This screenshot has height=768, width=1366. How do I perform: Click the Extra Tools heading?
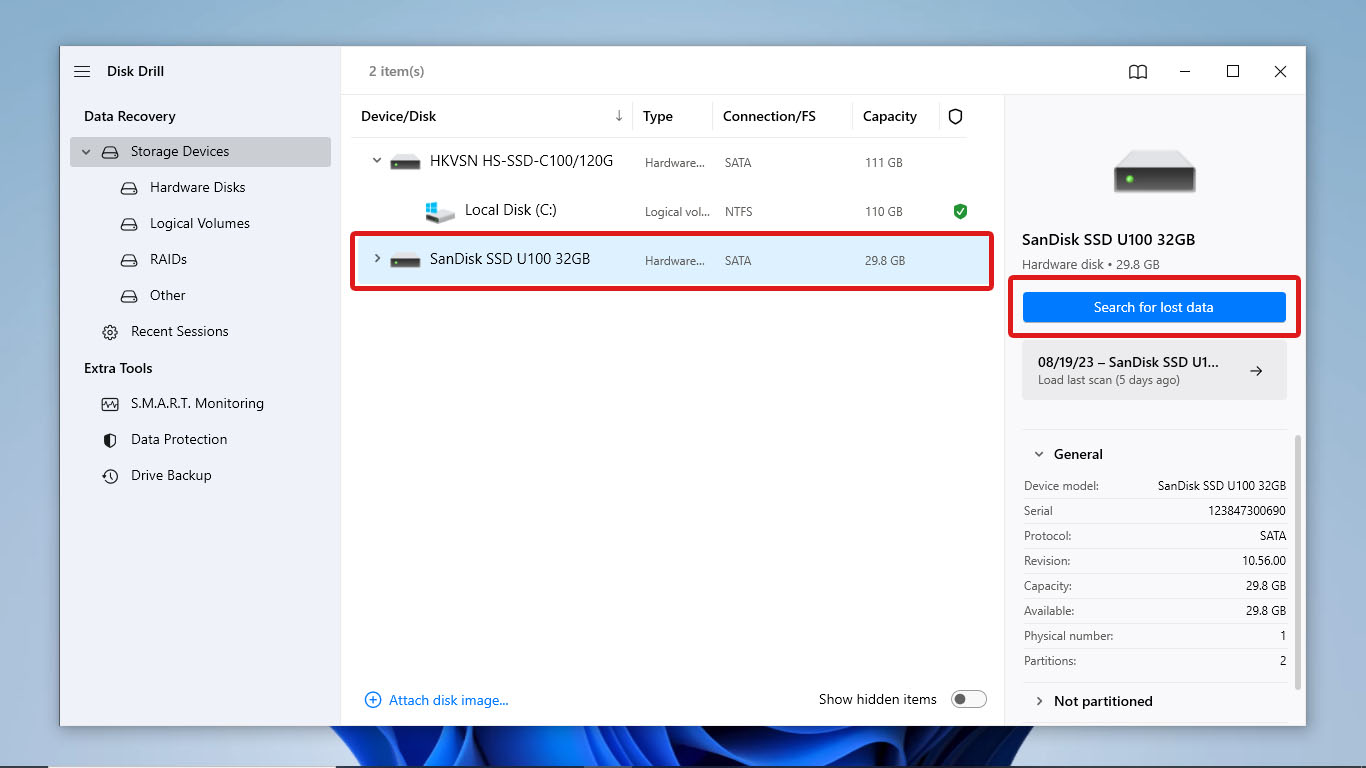(x=118, y=369)
